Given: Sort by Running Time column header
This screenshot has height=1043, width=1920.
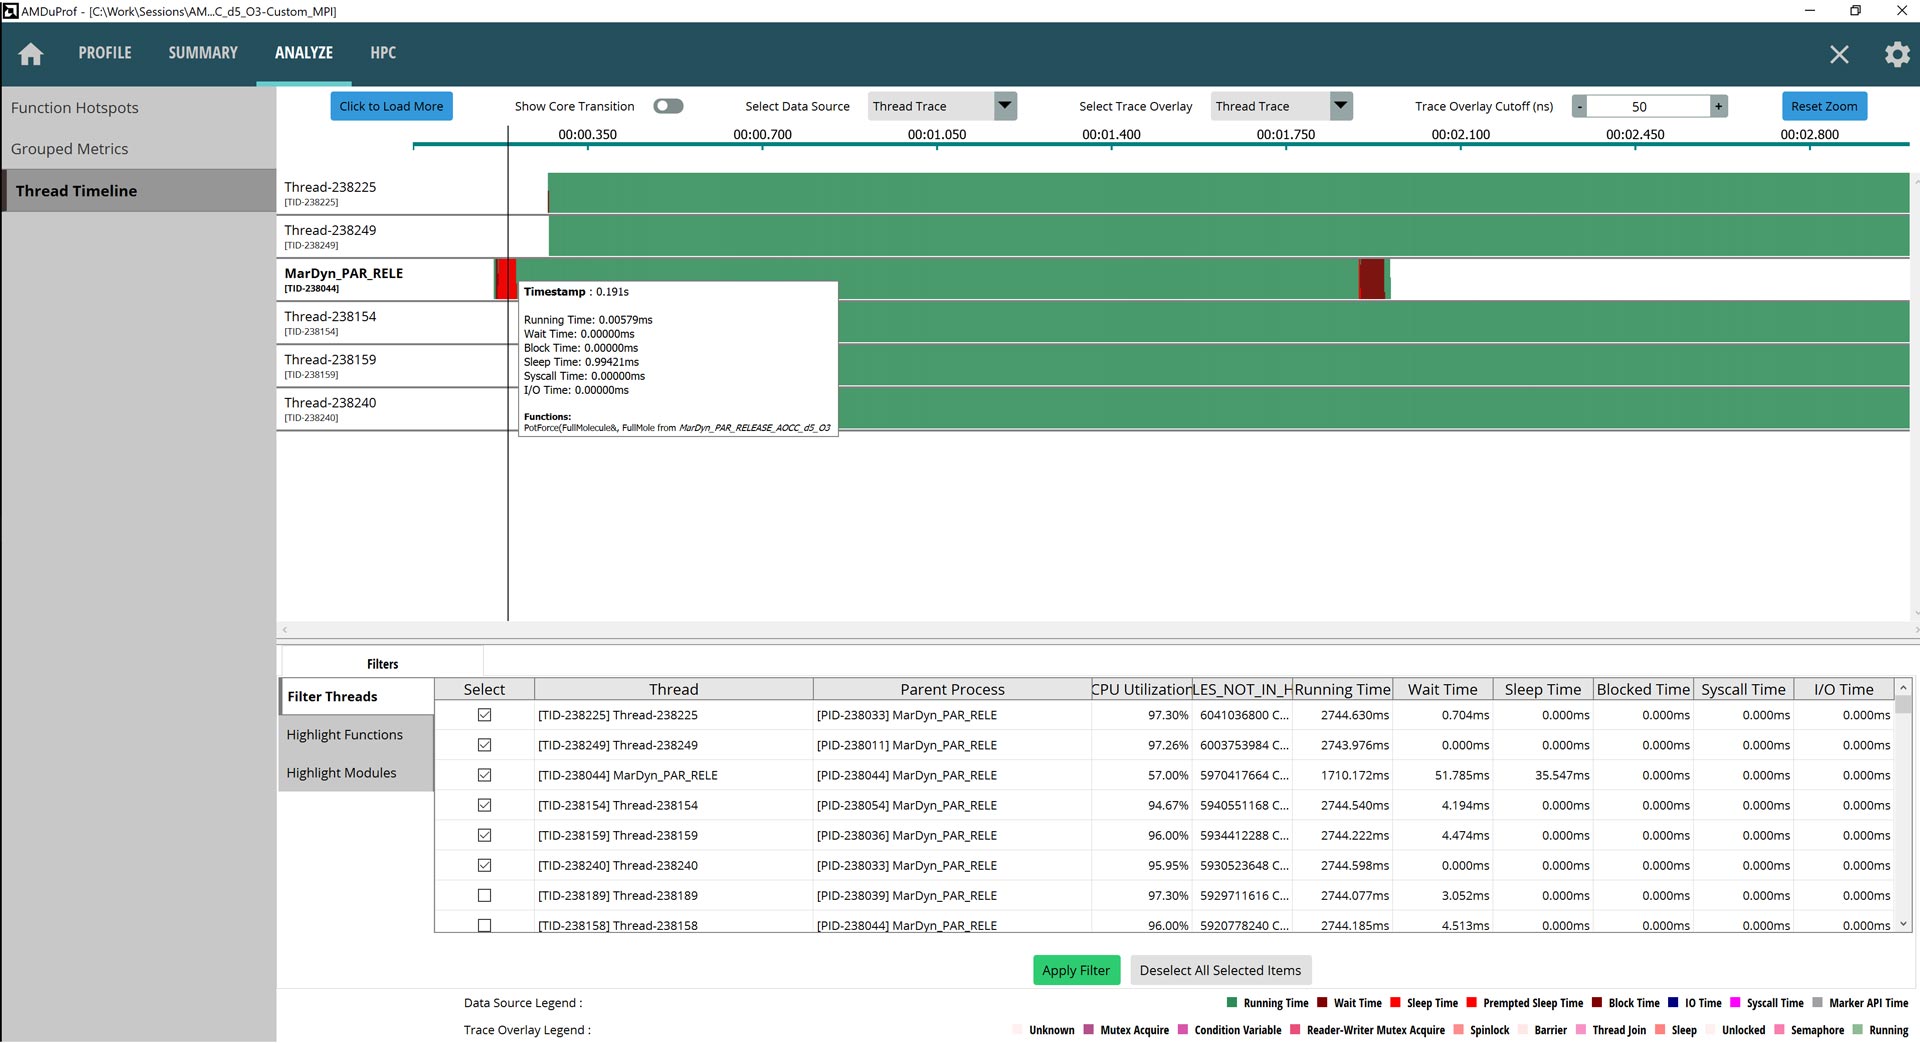Looking at the screenshot, I should 1342,689.
